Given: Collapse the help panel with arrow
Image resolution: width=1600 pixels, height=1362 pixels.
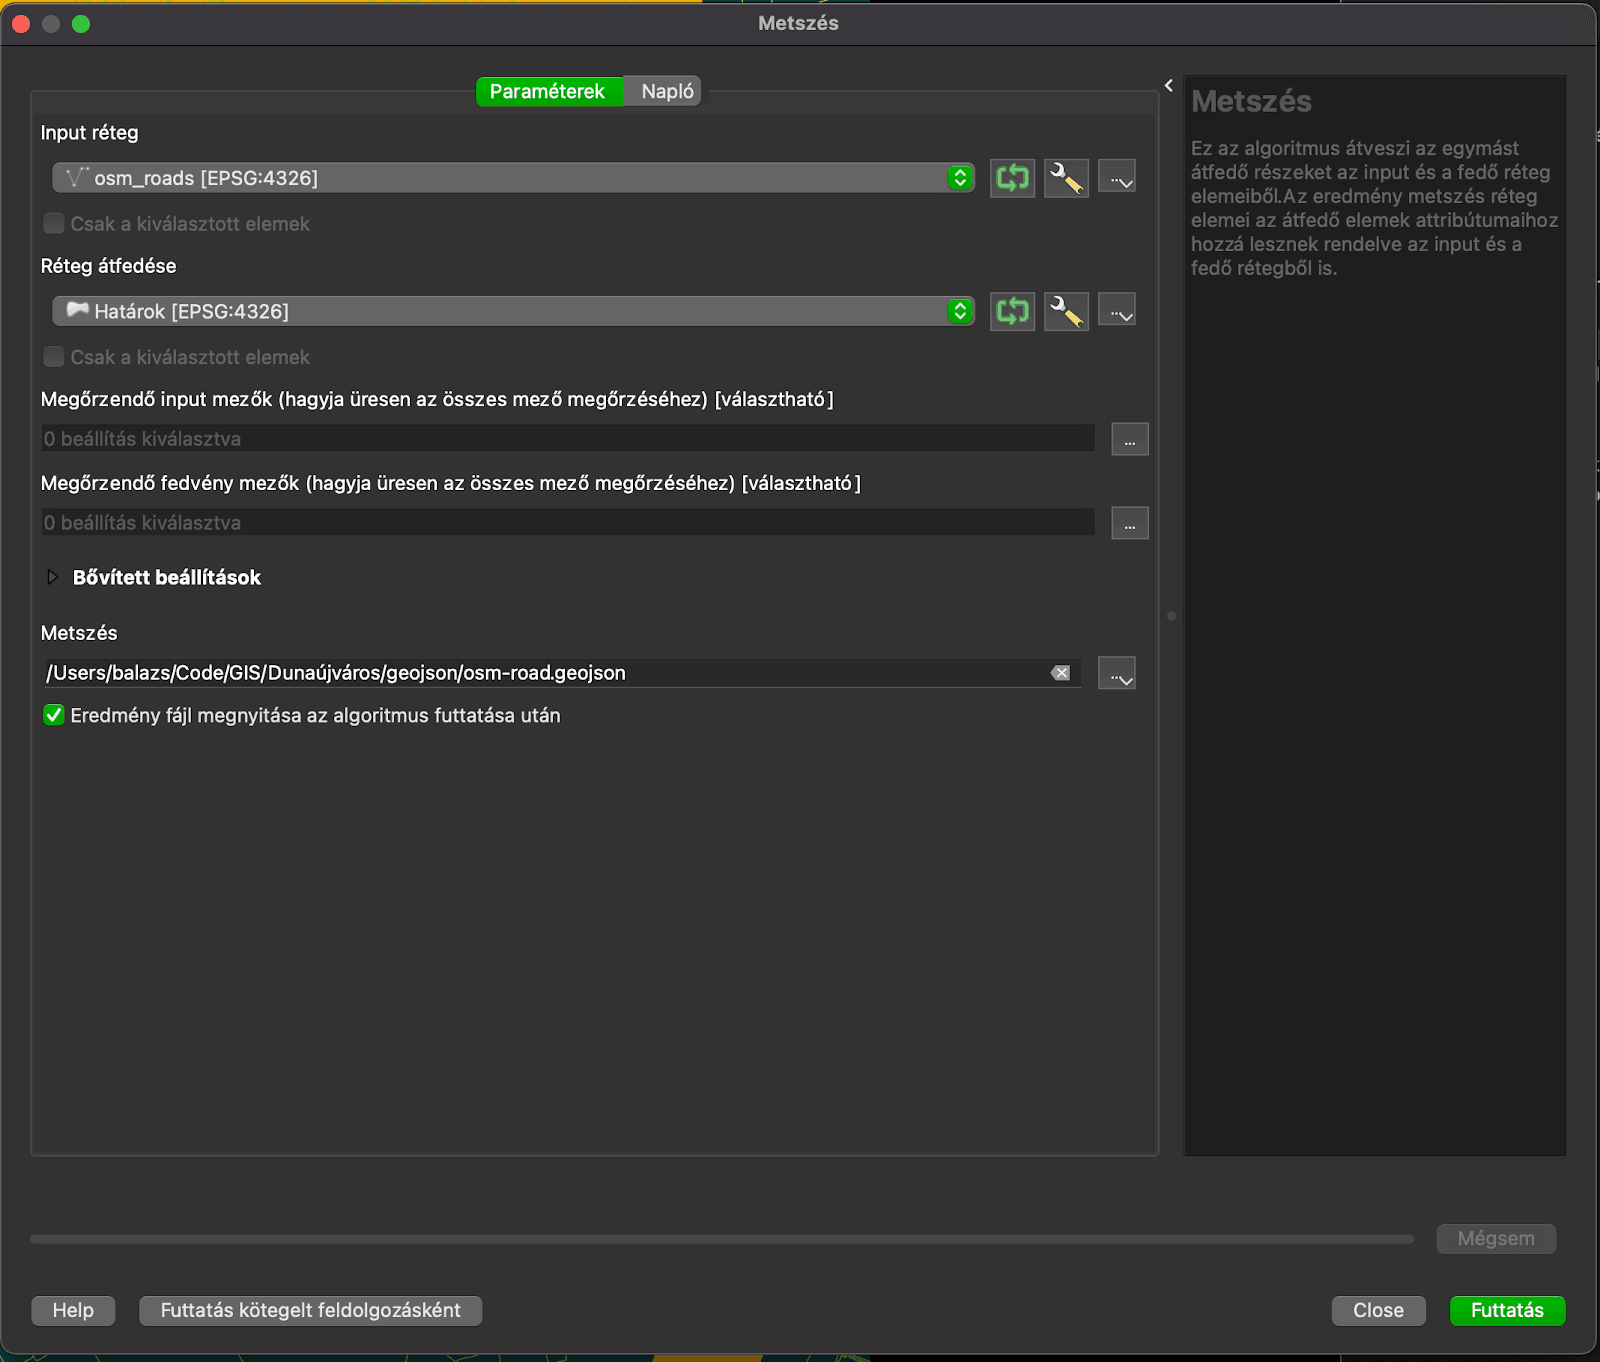Looking at the screenshot, I should 1168,86.
